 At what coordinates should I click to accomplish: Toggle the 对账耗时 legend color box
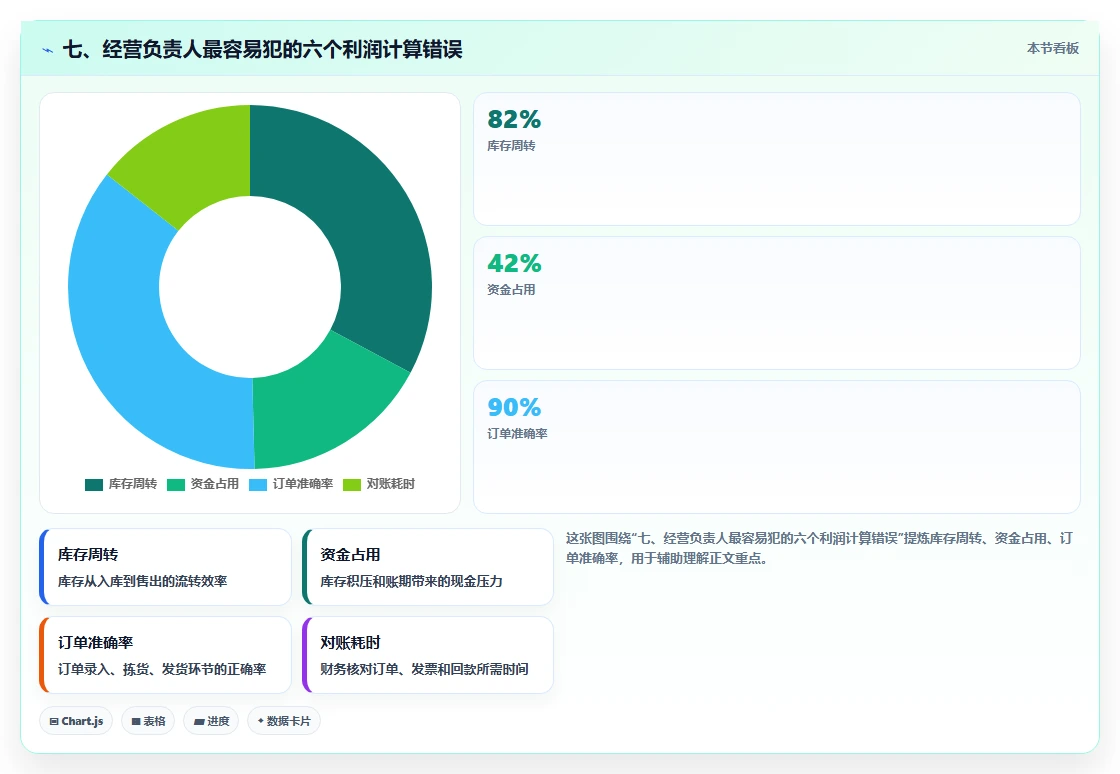click(352, 485)
